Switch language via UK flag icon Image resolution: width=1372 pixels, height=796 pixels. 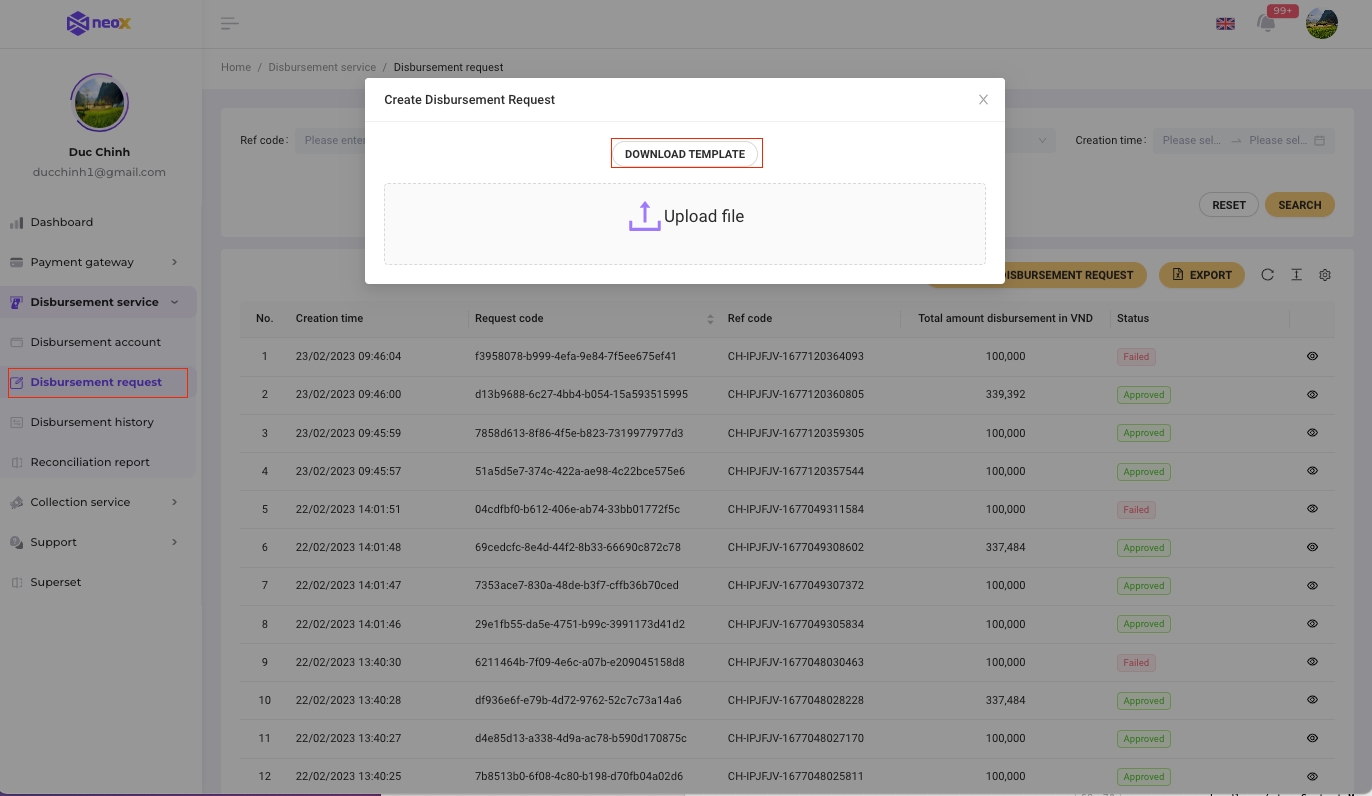1225,24
